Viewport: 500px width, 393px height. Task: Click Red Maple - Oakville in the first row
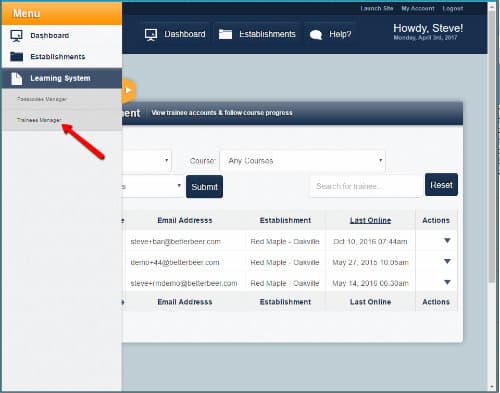pos(285,242)
